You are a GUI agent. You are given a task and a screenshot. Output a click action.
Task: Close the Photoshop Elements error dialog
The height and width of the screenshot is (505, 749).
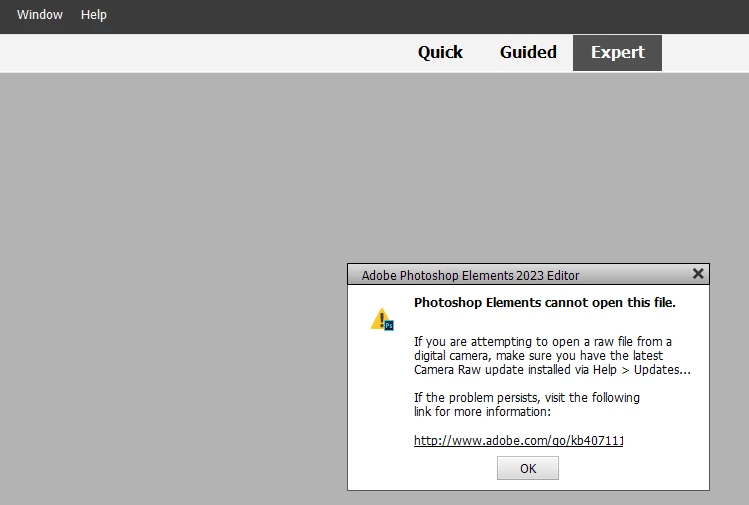(x=698, y=274)
